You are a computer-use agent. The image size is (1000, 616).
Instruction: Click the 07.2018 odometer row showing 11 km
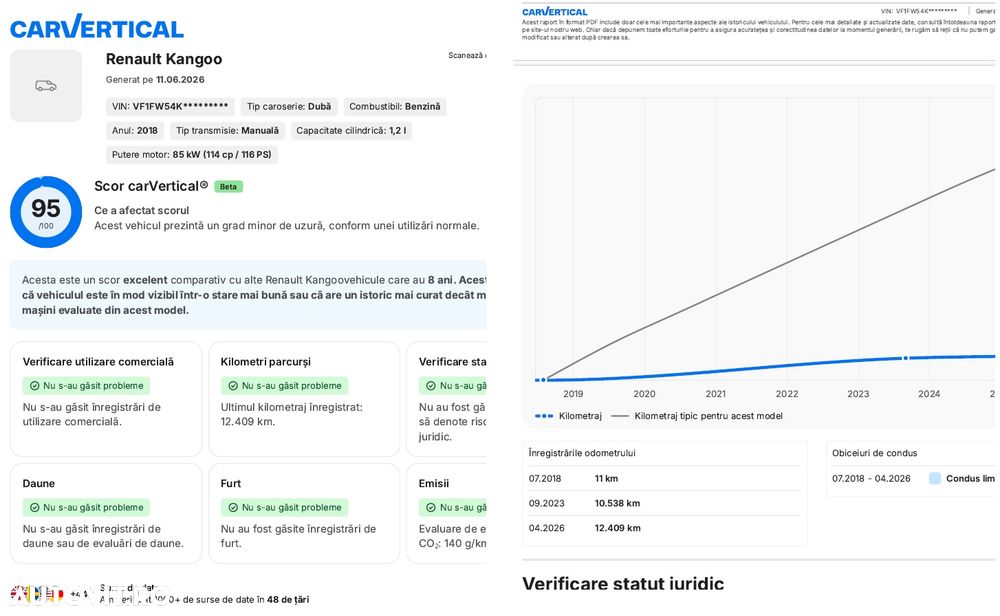pos(665,478)
